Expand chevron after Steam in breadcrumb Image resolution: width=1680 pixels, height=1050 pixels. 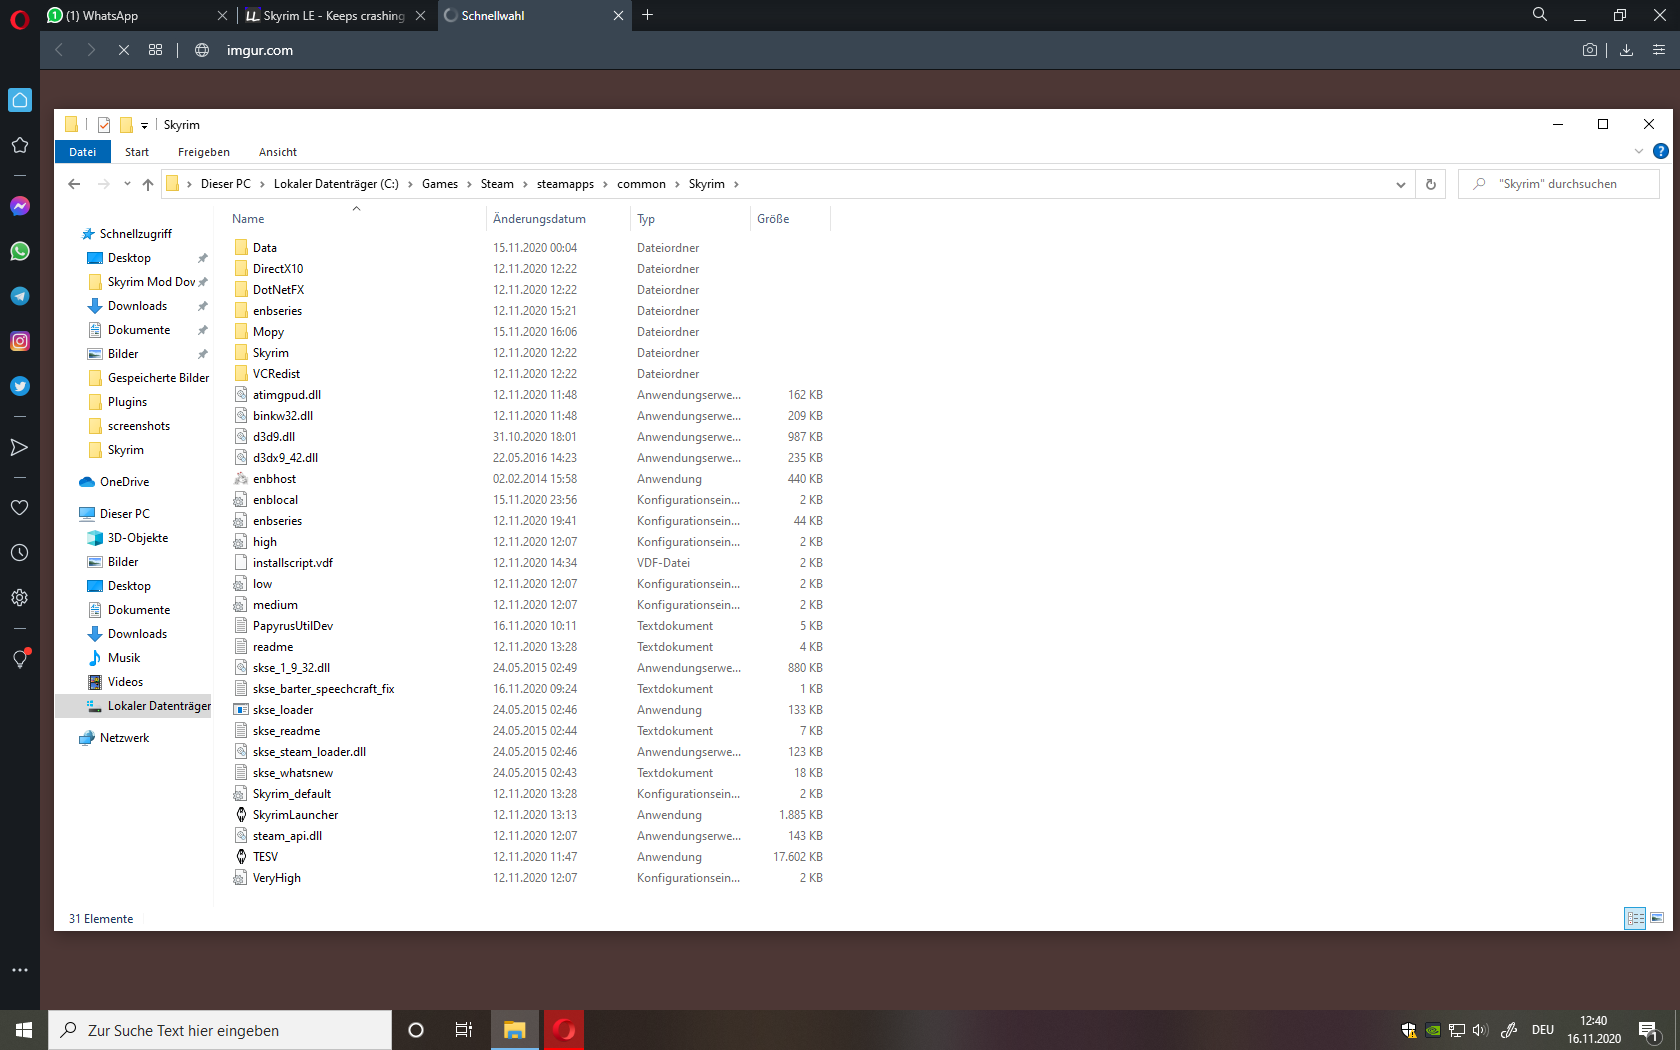tap(525, 184)
